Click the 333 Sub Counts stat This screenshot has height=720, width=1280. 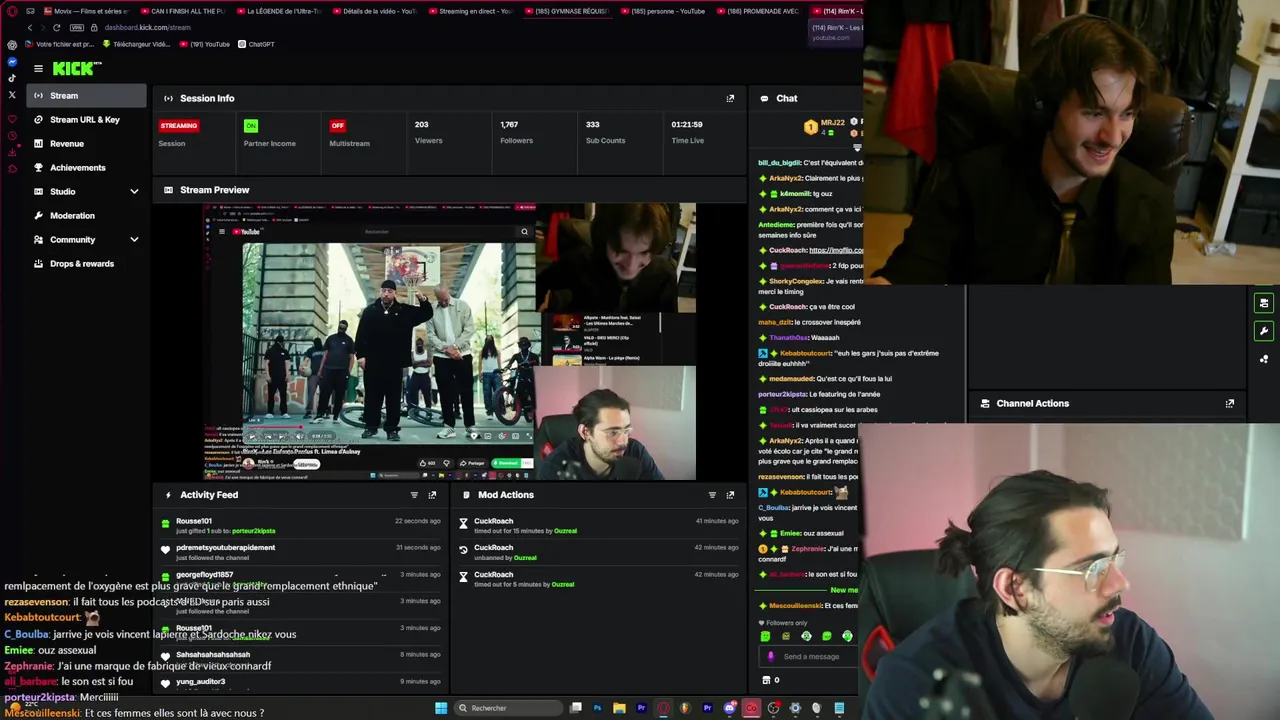605,132
